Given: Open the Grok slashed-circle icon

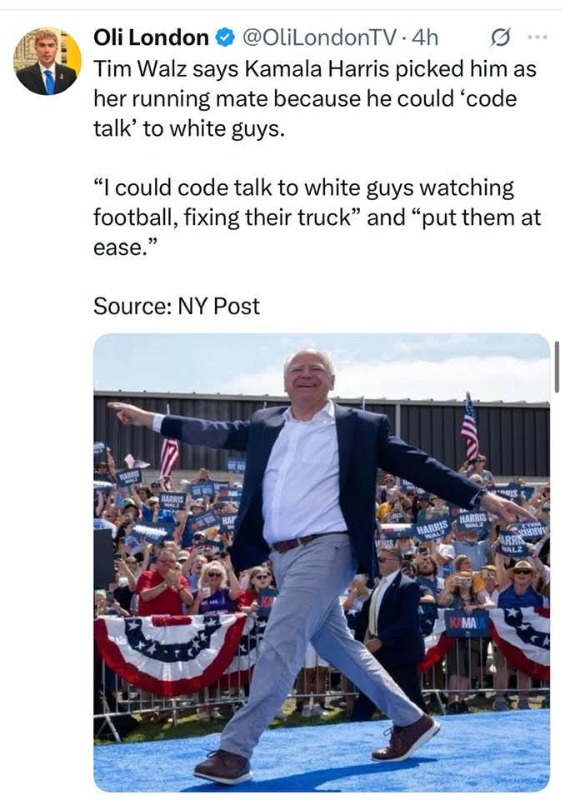Looking at the screenshot, I should pyautogui.click(x=499, y=38).
